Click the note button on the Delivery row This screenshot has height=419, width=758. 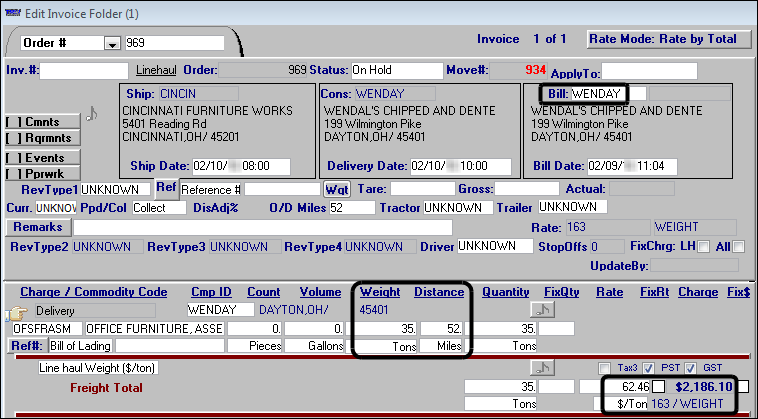(542, 310)
